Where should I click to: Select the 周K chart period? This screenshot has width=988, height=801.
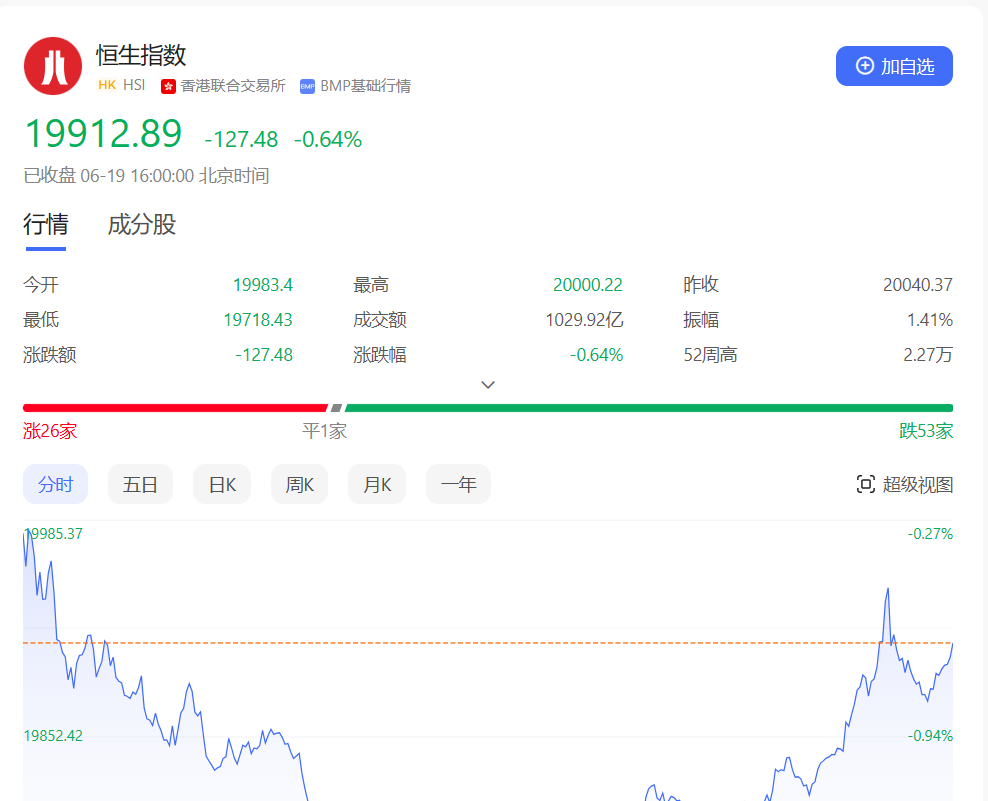(299, 484)
